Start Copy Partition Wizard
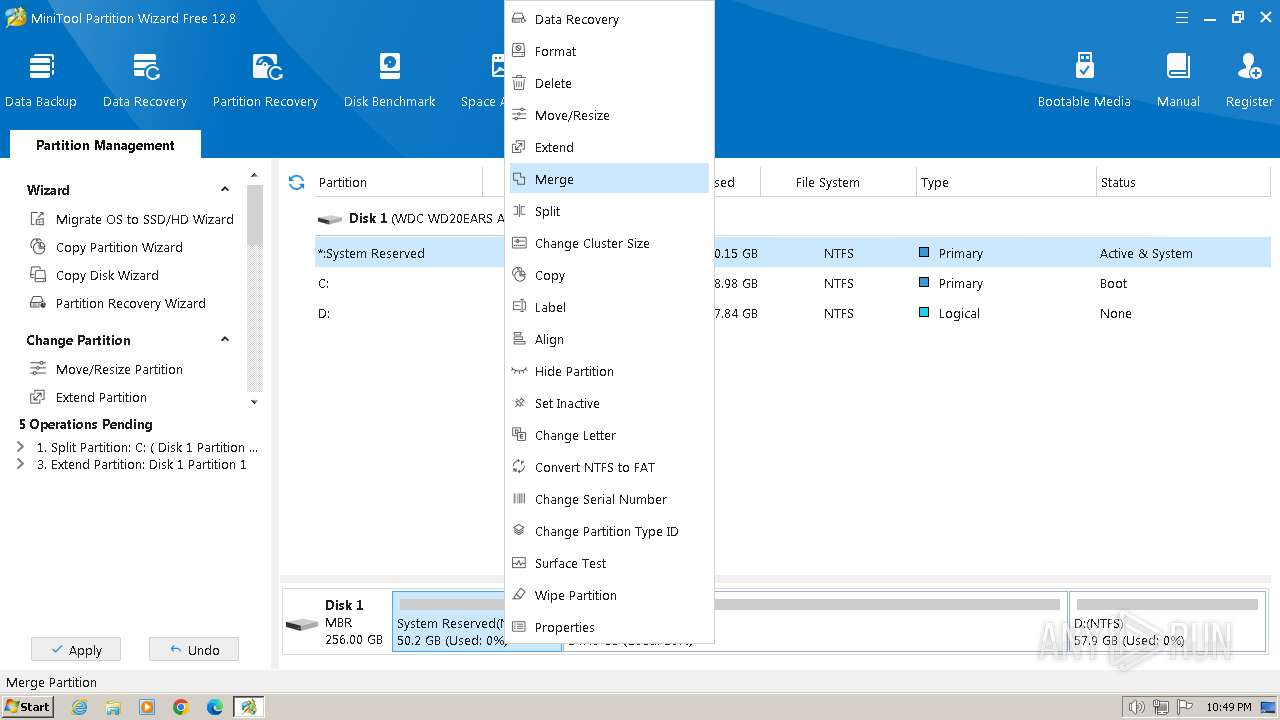1280x720 pixels. tap(106, 247)
